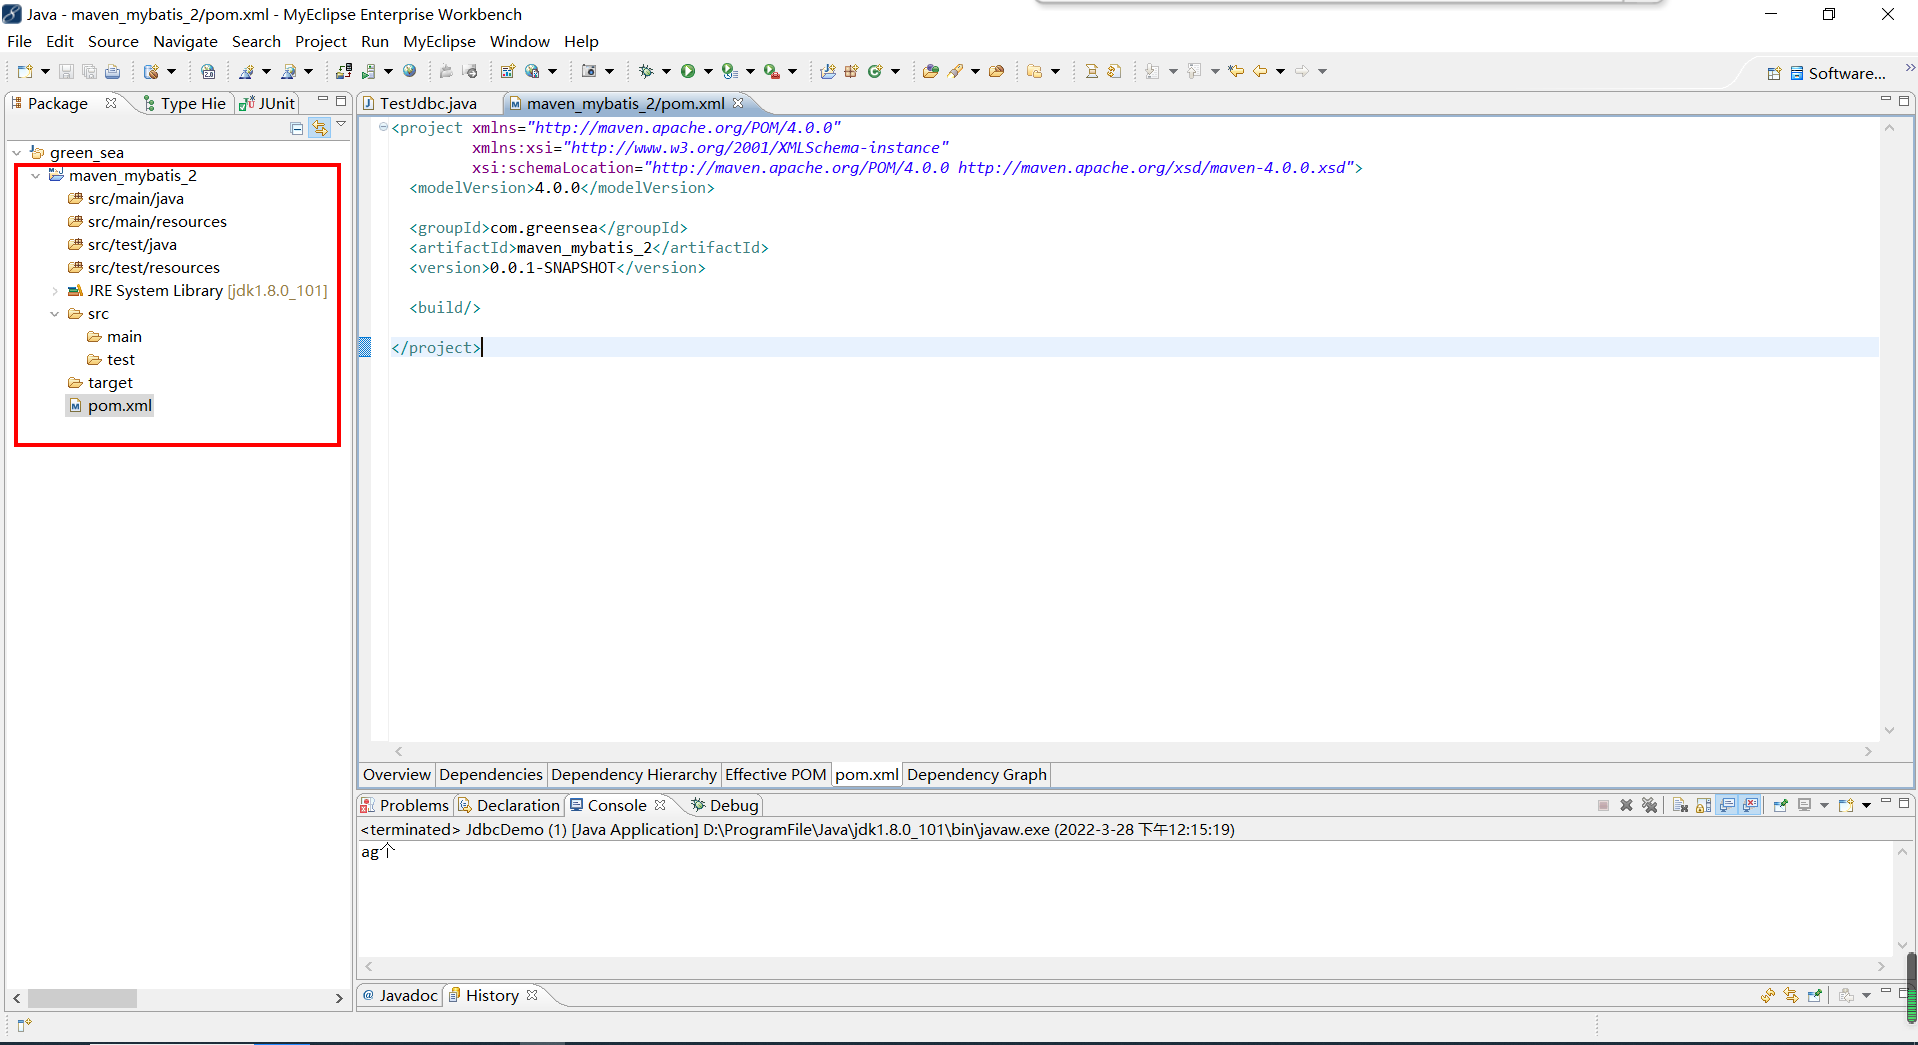This screenshot has height=1045, width=1918.
Task: Click the Open Perspective icon
Action: pos(1774,73)
